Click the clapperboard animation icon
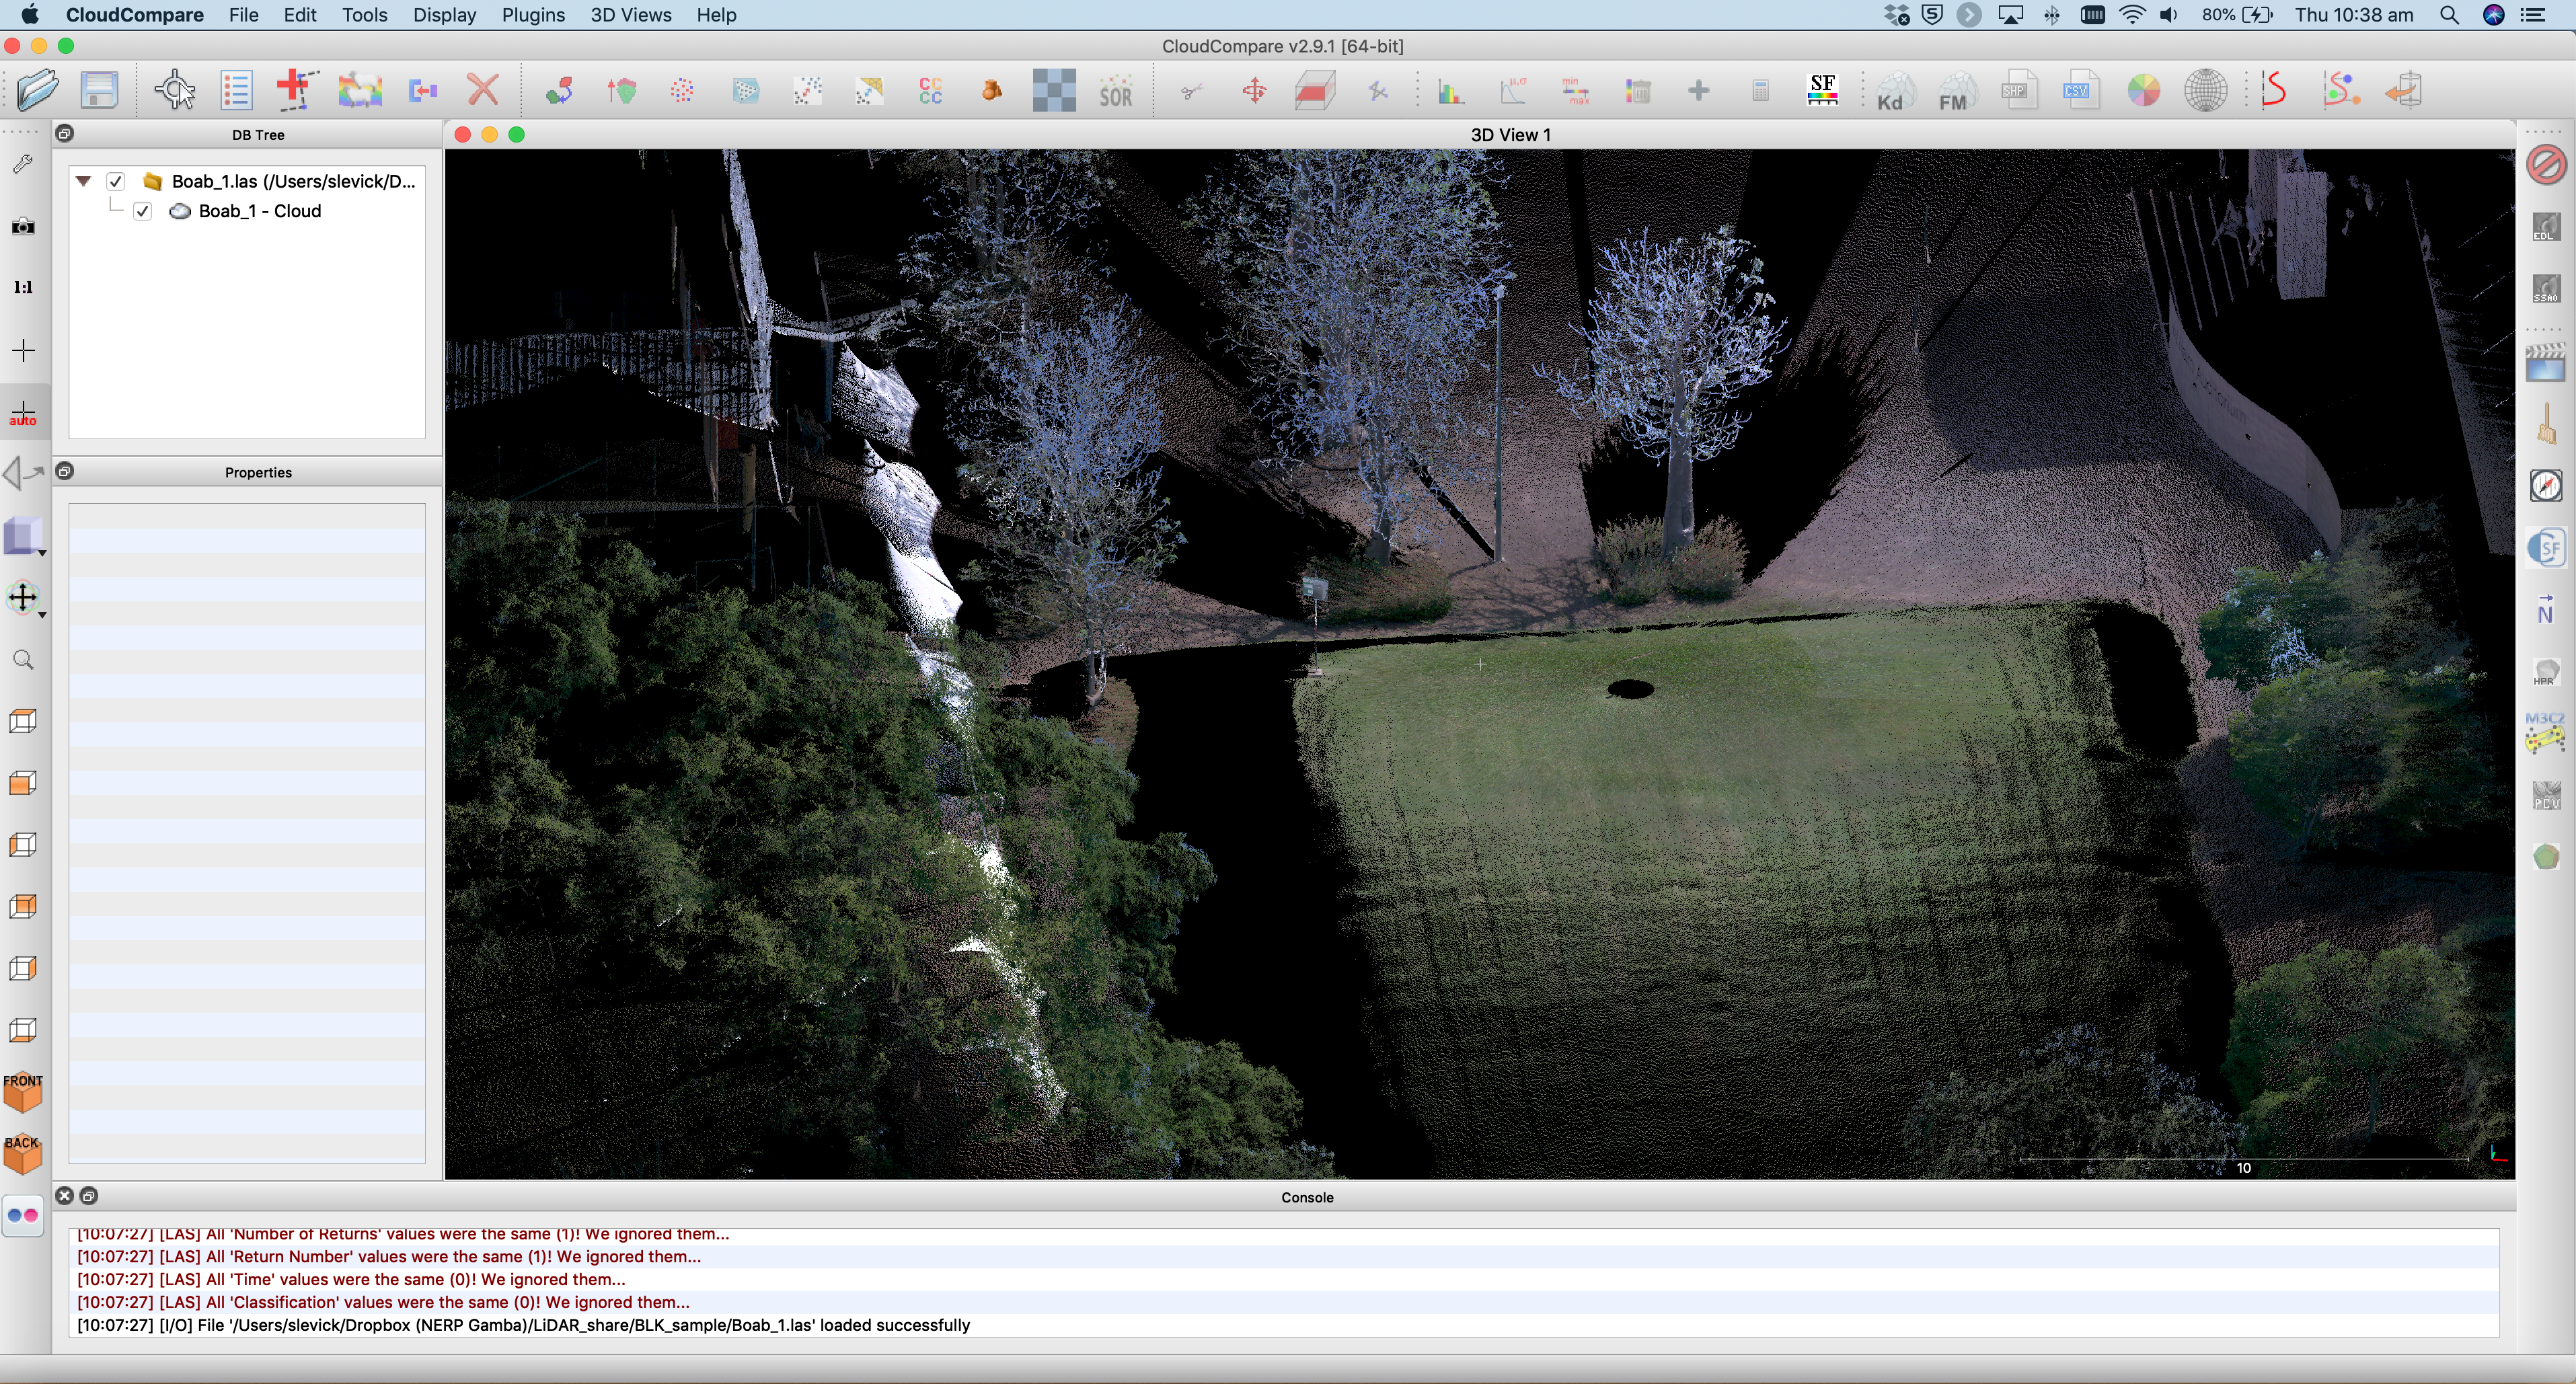Viewport: 2576px width, 1384px height. (x=2545, y=362)
